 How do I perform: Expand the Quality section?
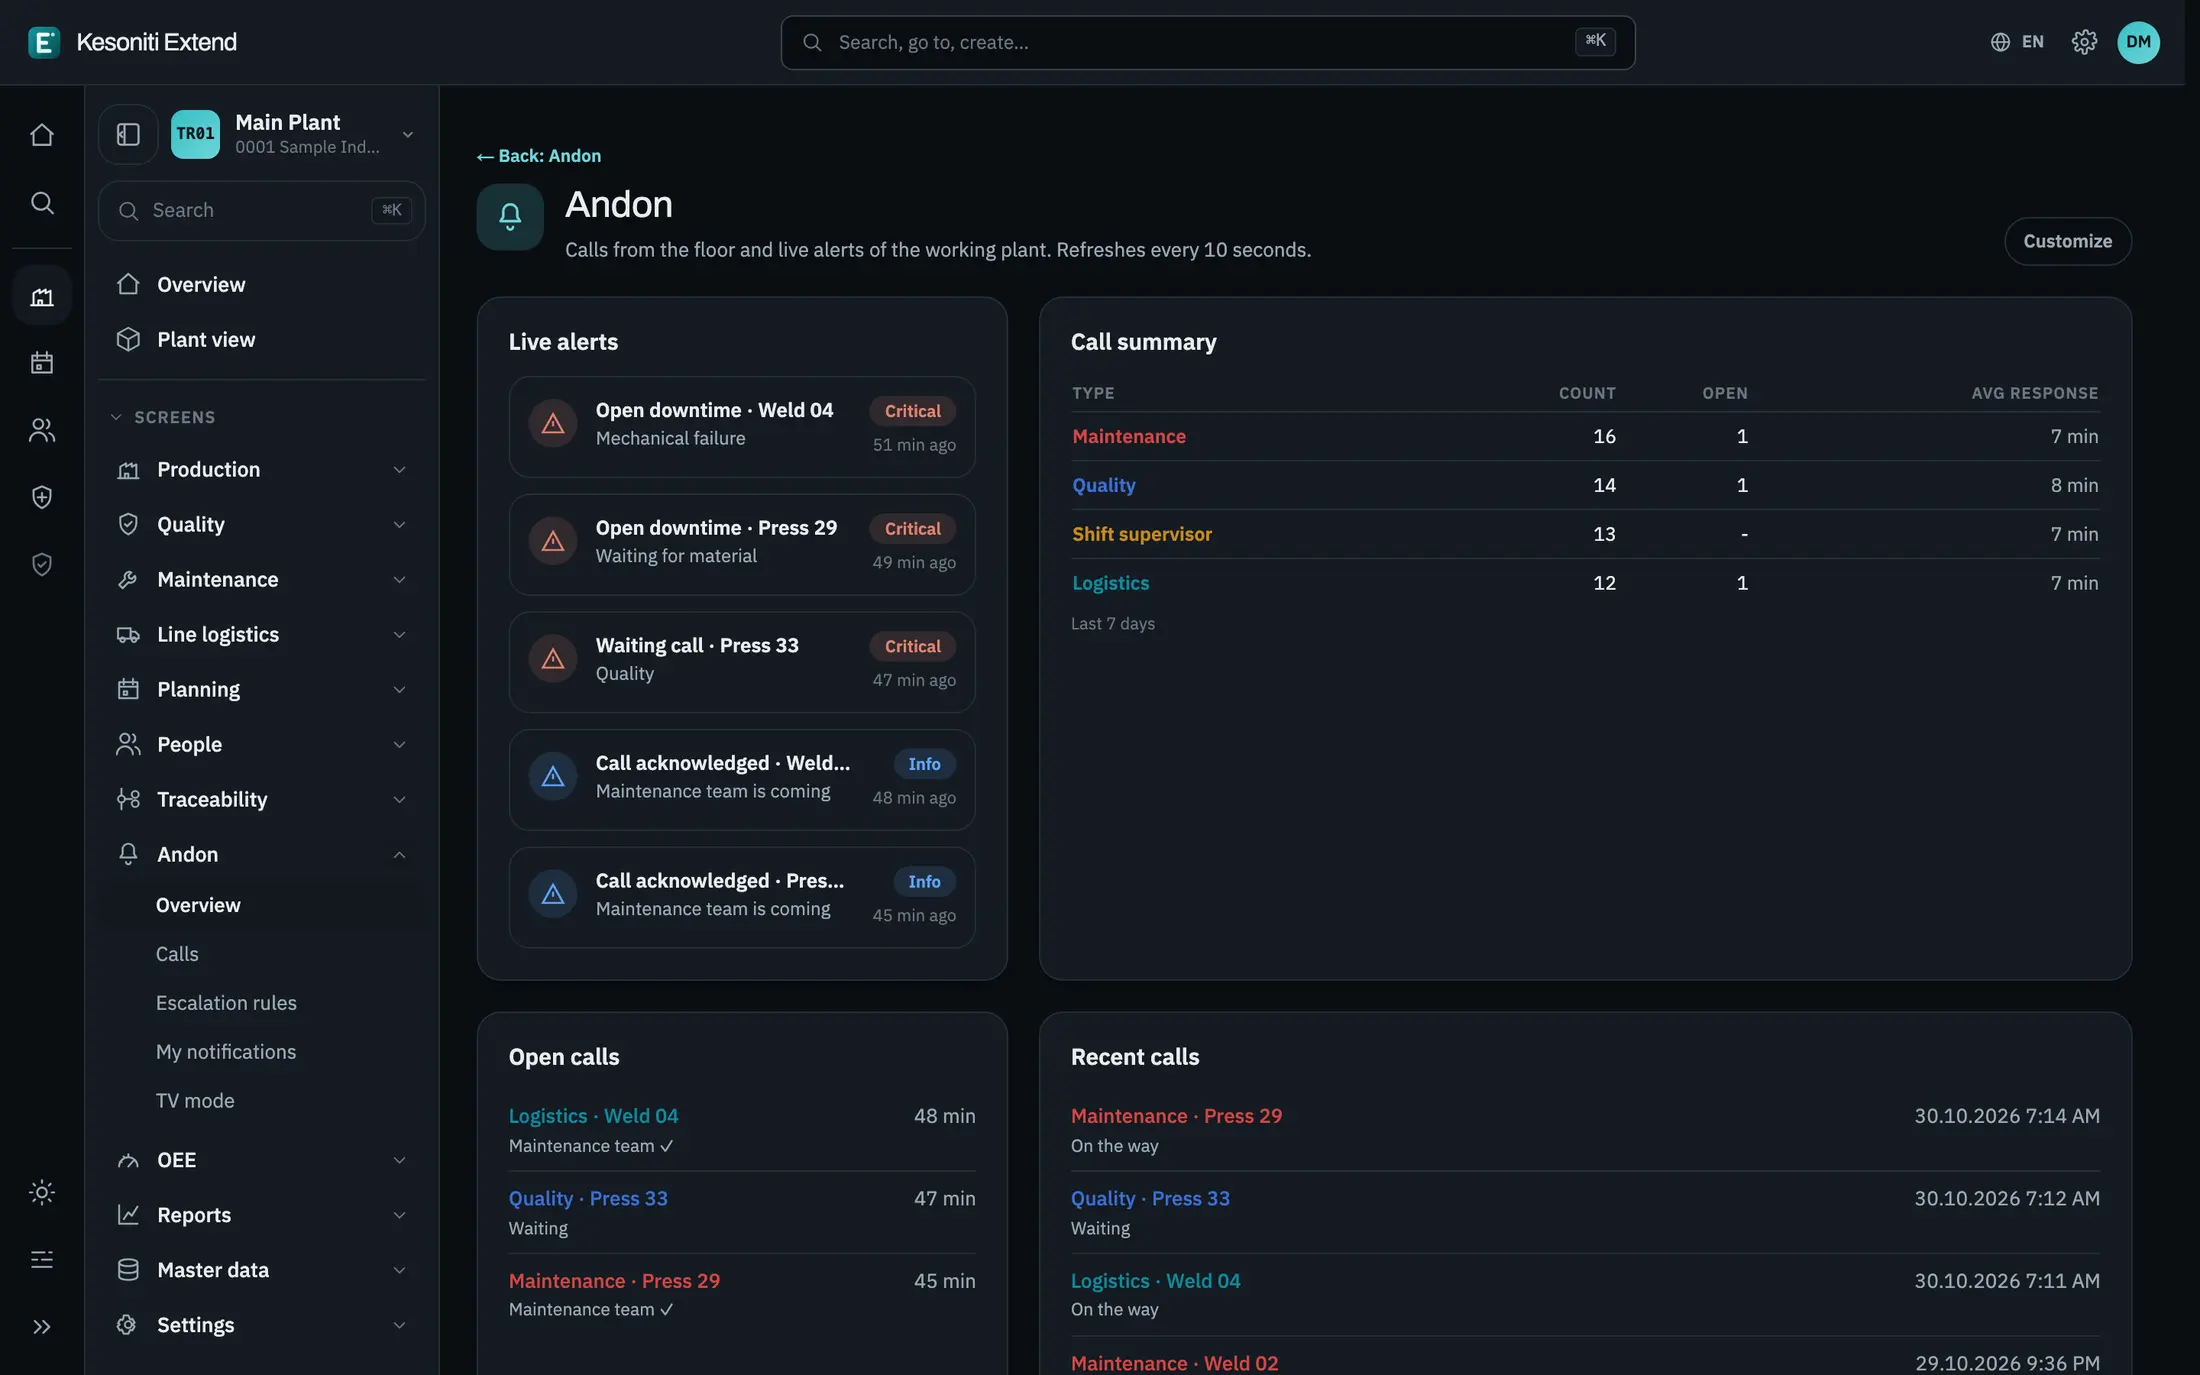(262, 524)
